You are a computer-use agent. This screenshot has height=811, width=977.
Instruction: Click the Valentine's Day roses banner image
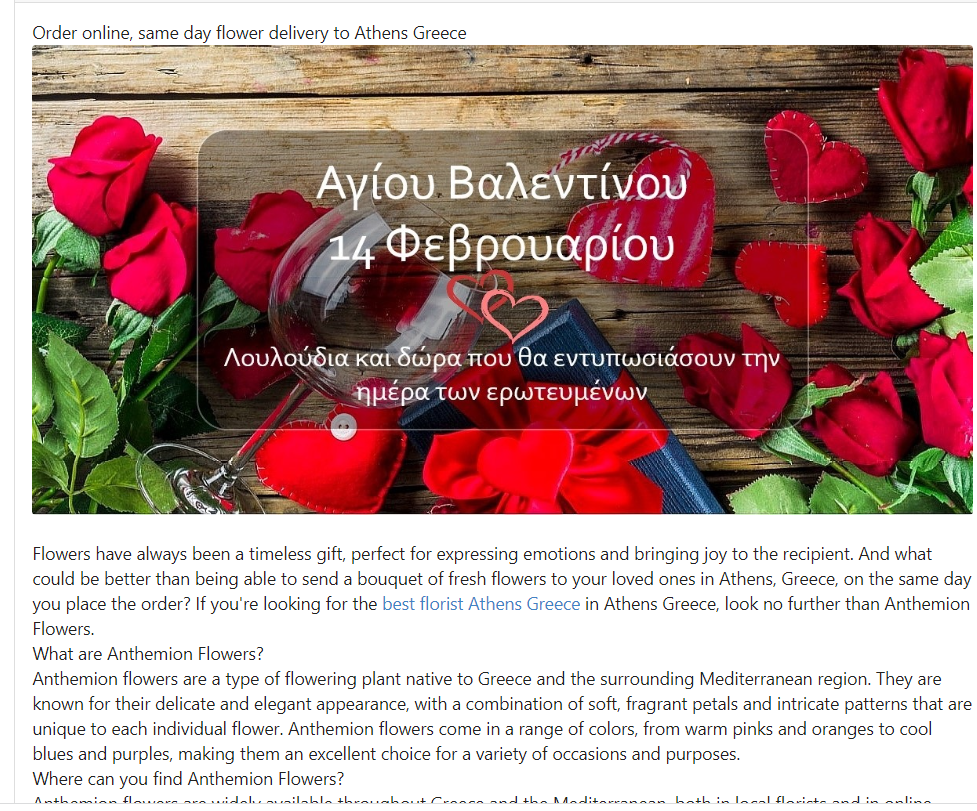(502, 280)
